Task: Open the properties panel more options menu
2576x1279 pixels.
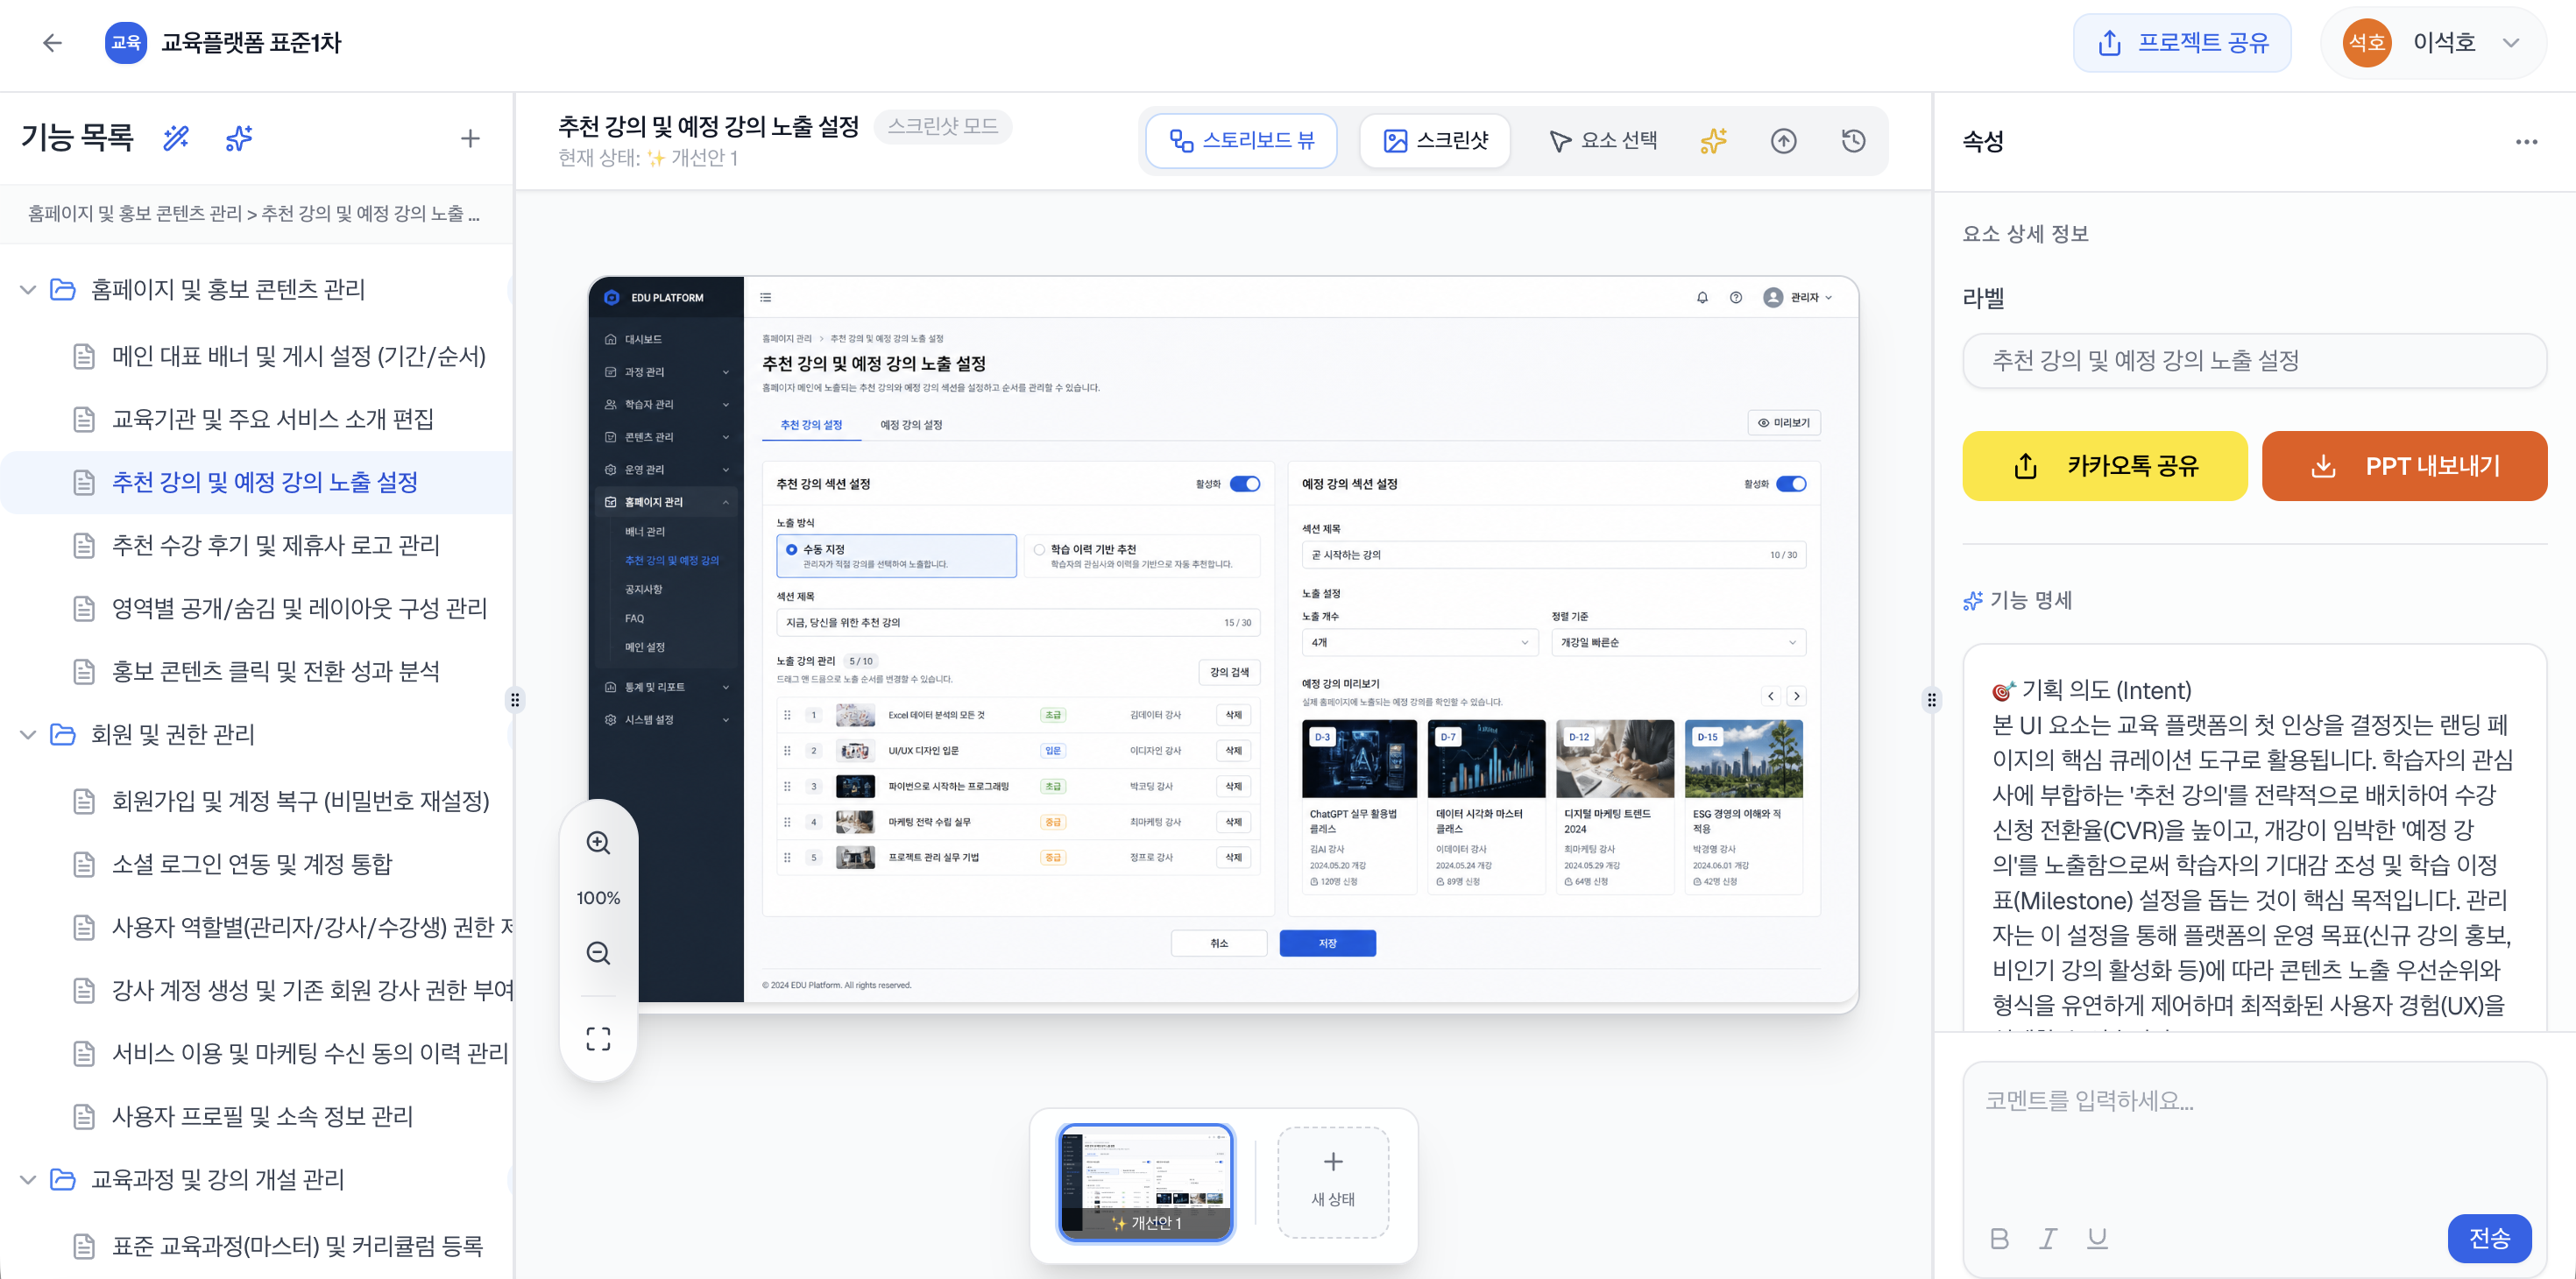Action: [x=2526, y=142]
